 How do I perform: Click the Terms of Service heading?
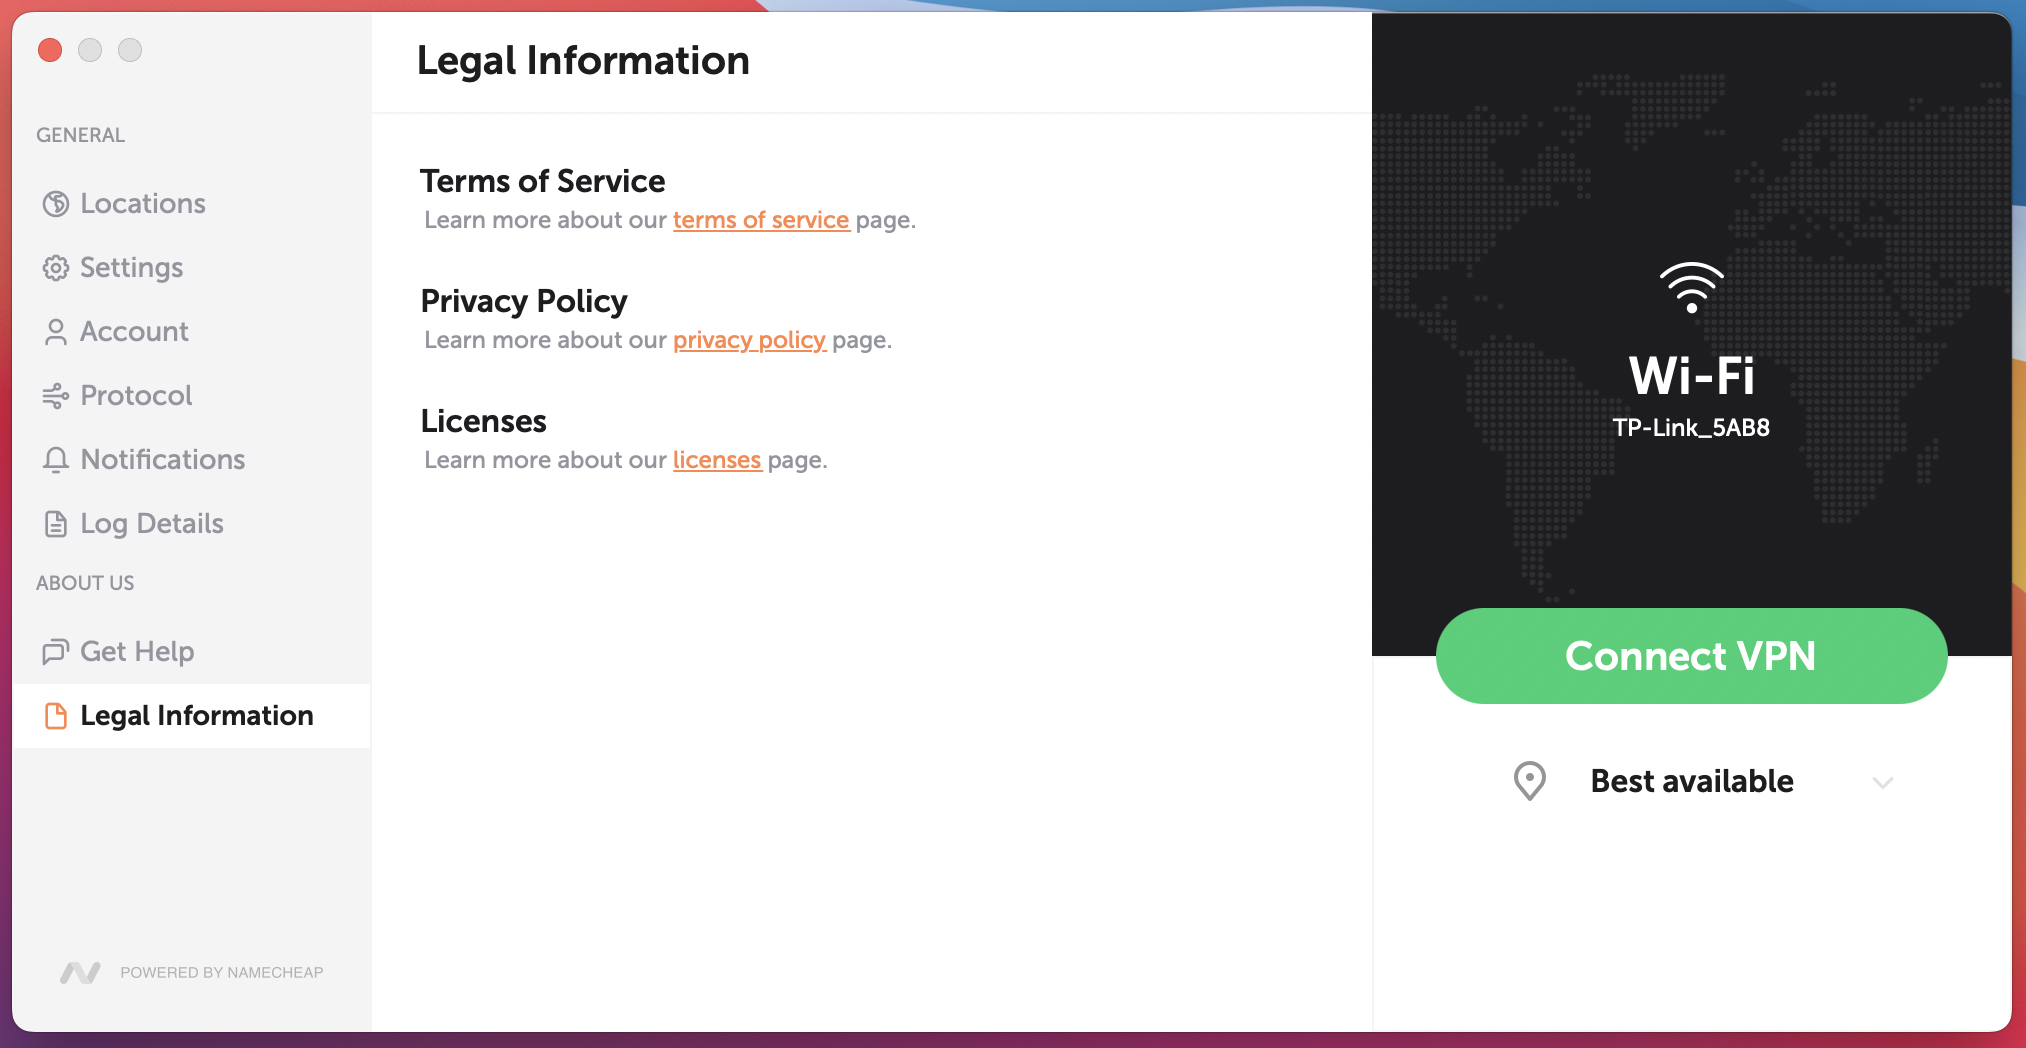[542, 181]
